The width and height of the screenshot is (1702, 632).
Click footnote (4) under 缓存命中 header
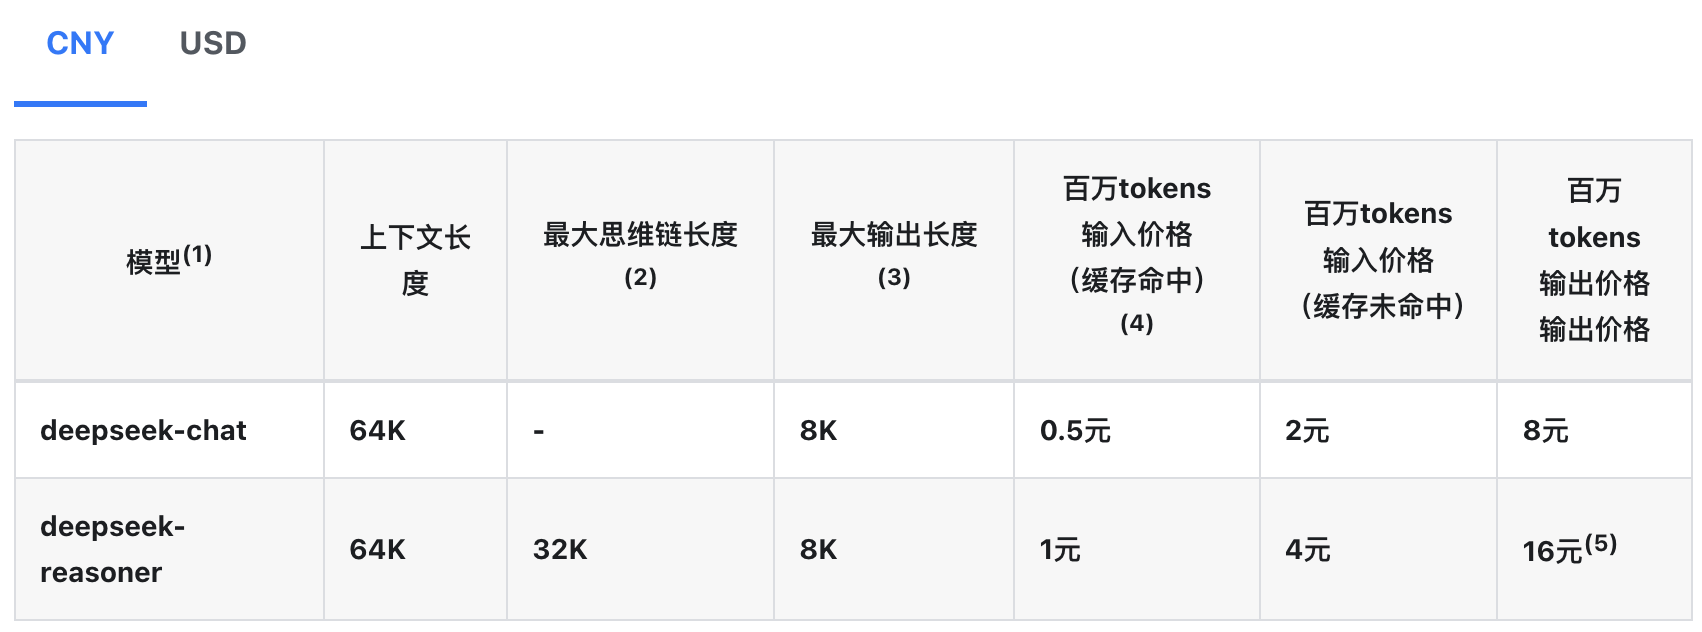pyautogui.click(x=1137, y=323)
